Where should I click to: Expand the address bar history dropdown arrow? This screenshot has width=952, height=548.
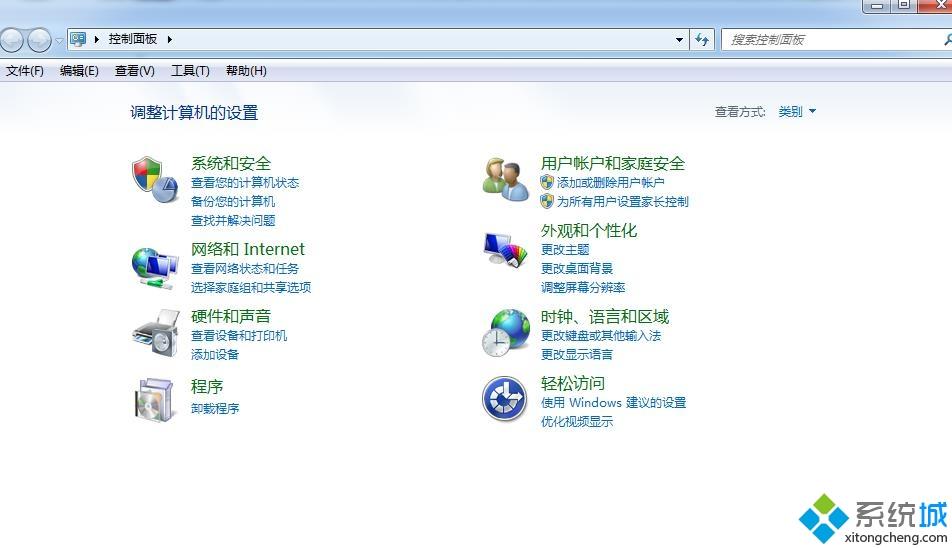pos(680,40)
